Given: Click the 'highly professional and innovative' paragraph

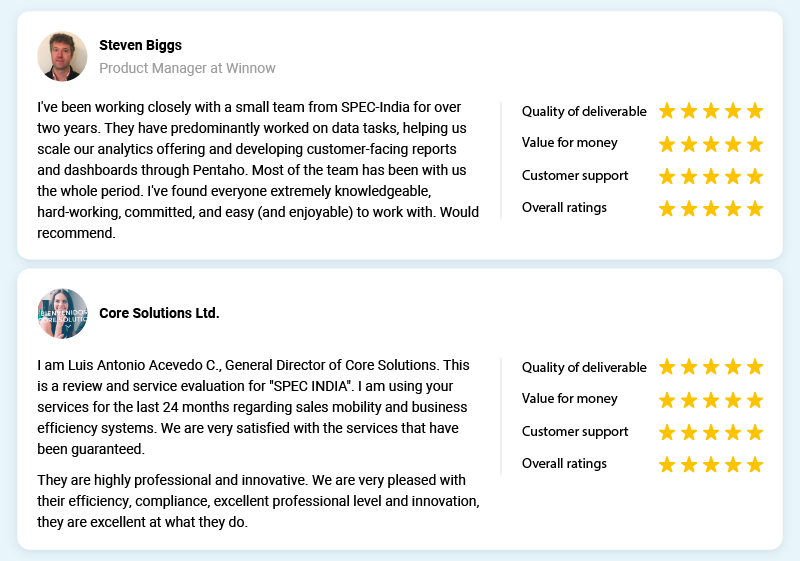Looking at the screenshot, I should (x=258, y=501).
